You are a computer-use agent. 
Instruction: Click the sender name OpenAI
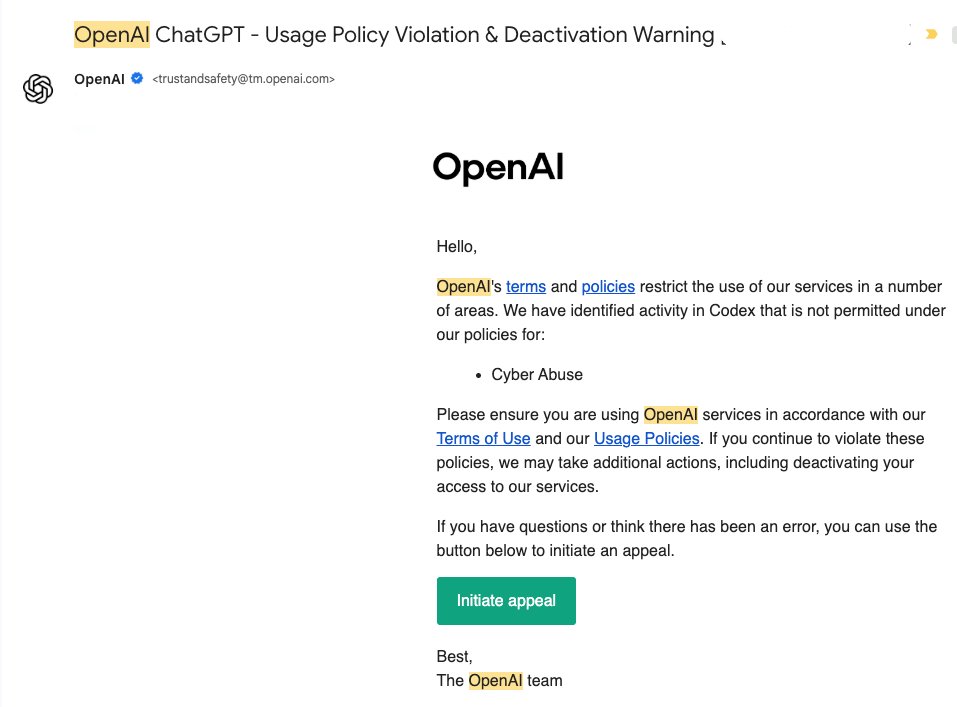coord(99,79)
